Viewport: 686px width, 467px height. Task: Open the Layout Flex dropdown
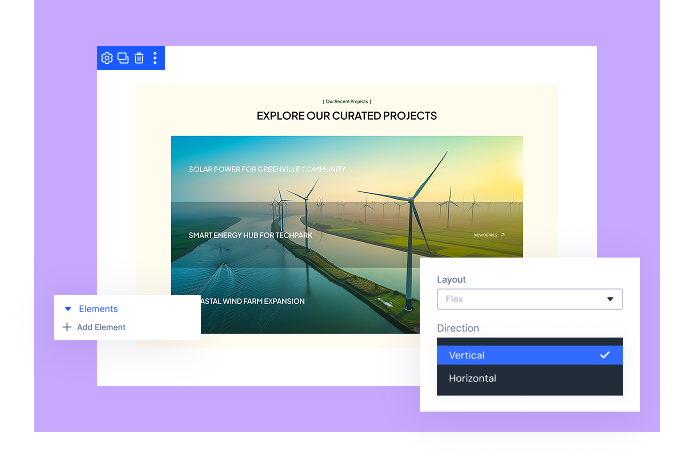click(x=529, y=299)
